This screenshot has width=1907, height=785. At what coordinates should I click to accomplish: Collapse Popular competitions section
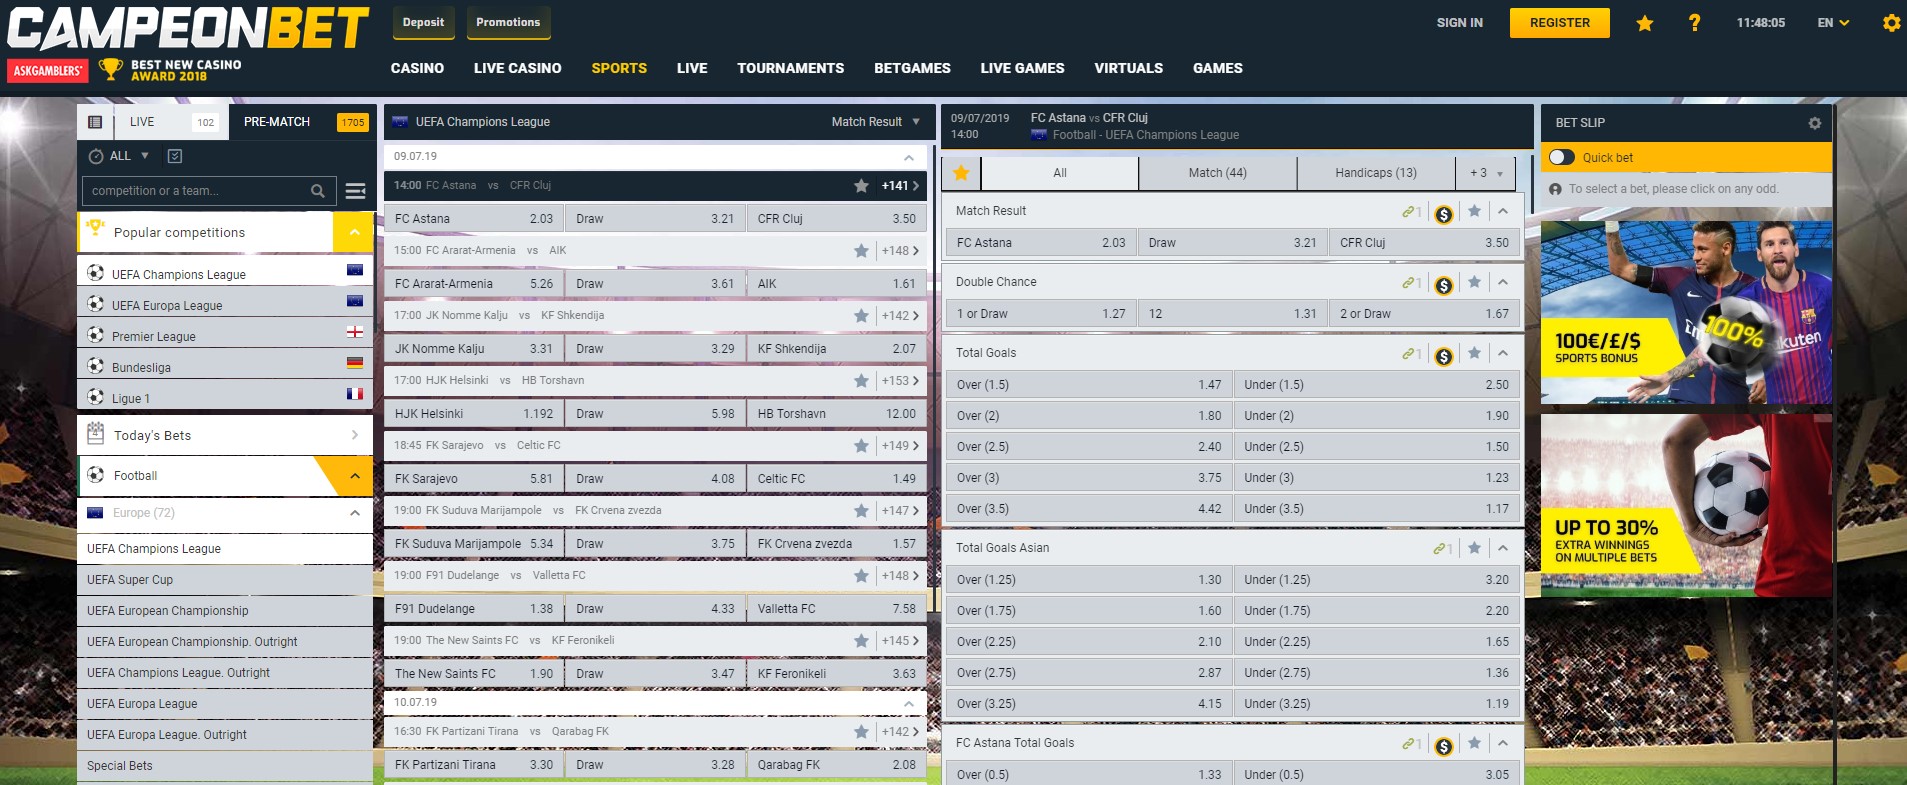point(353,232)
